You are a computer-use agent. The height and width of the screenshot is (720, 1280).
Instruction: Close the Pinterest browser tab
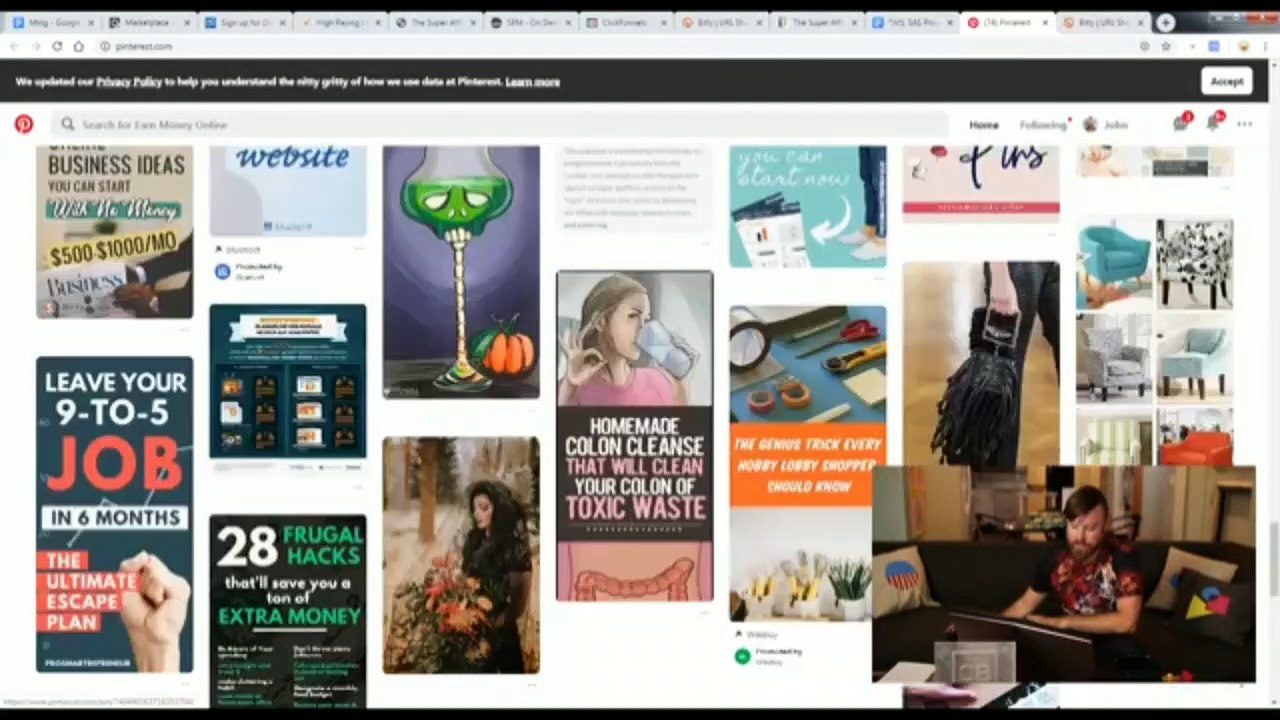coord(1045,22)
